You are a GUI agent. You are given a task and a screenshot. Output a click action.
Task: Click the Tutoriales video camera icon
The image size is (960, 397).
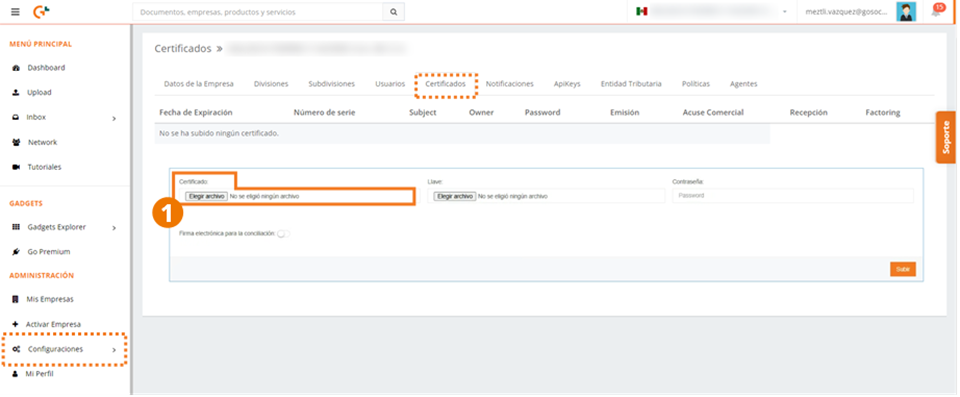[17, 167]
